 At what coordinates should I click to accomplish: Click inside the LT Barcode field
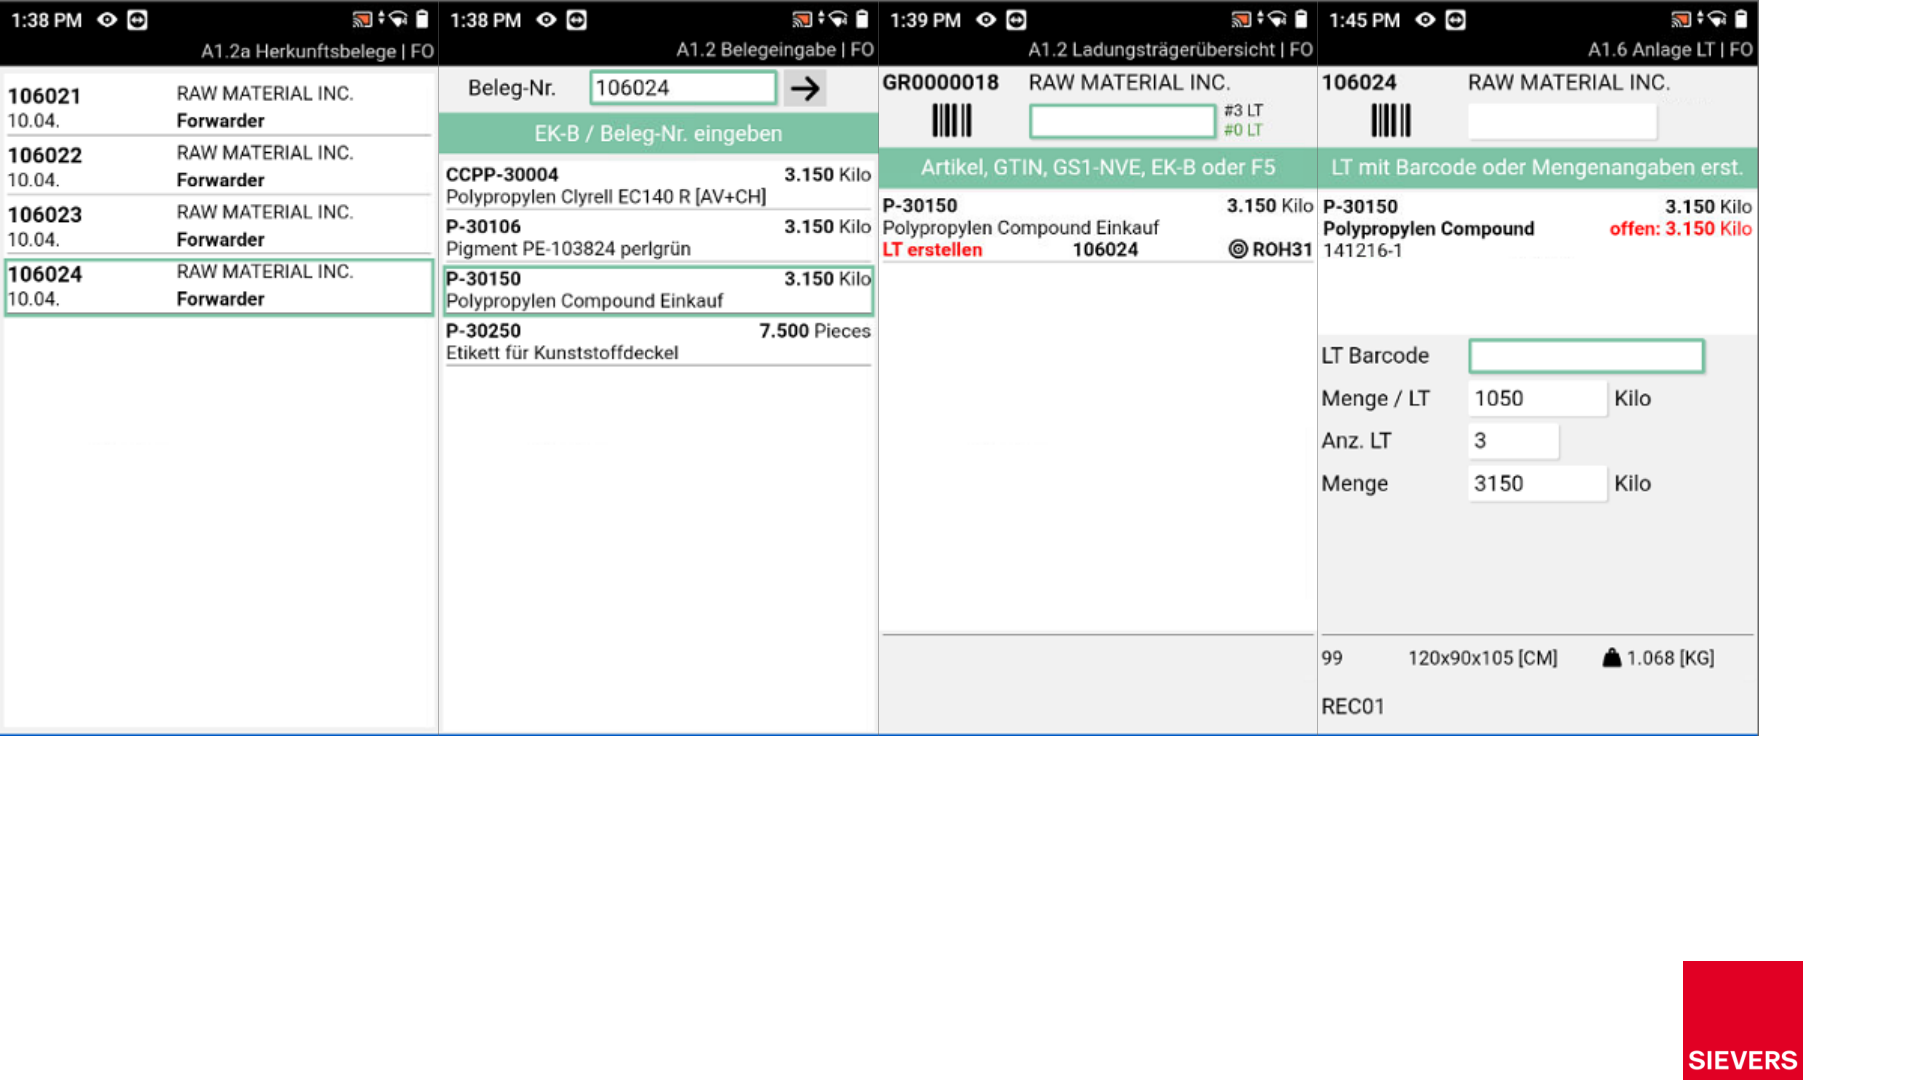(x=1586, y=356)
